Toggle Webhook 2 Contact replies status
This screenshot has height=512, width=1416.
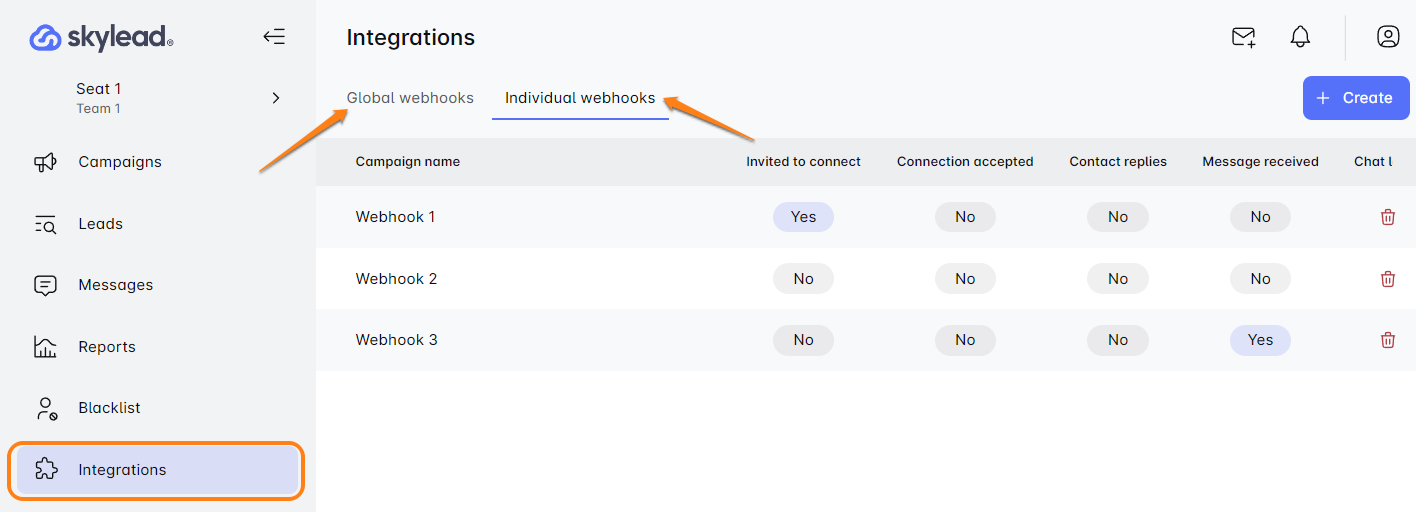pyautogui.click(x=1118, y=279)
